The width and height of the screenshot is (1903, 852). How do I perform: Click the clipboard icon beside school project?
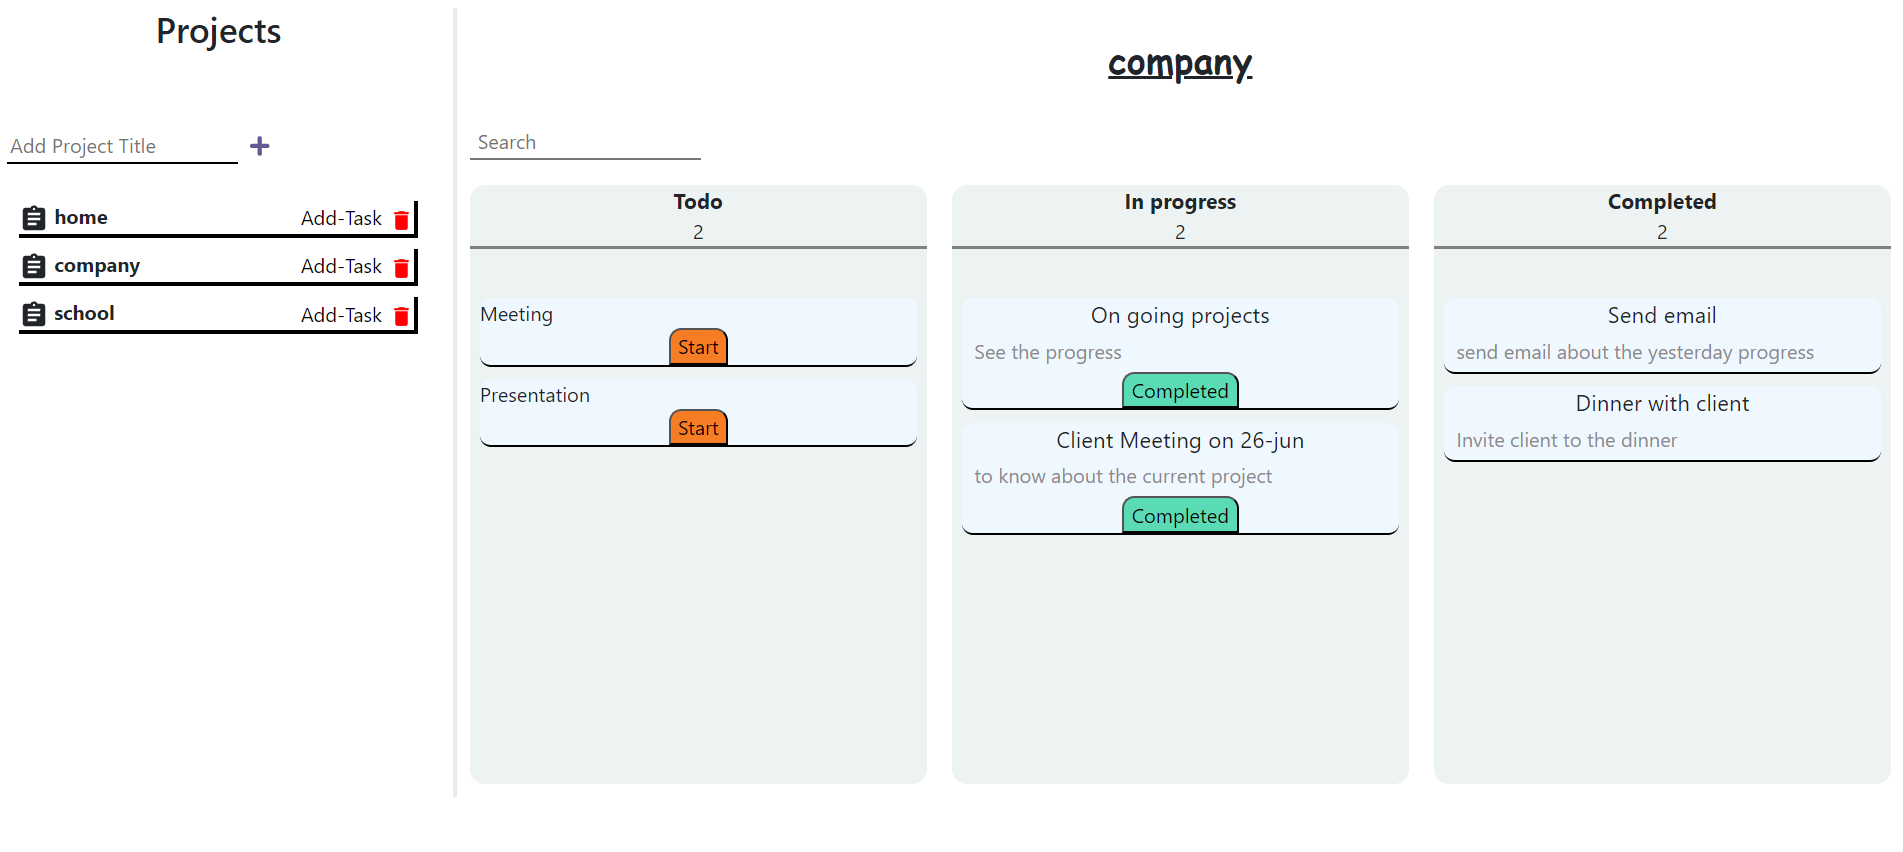pos(33,313)
